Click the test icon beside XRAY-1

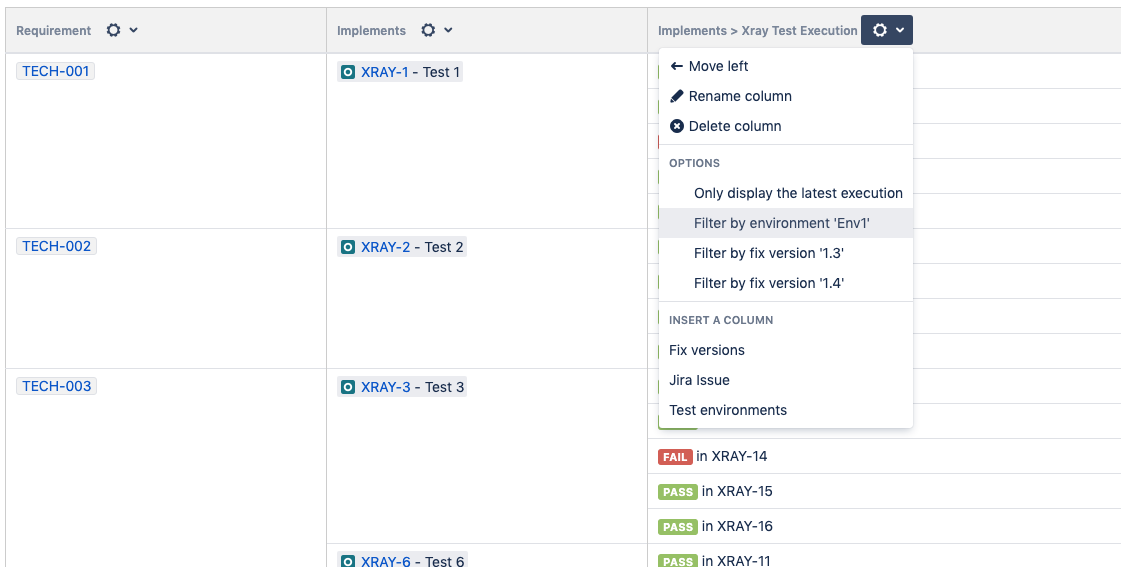348,72
